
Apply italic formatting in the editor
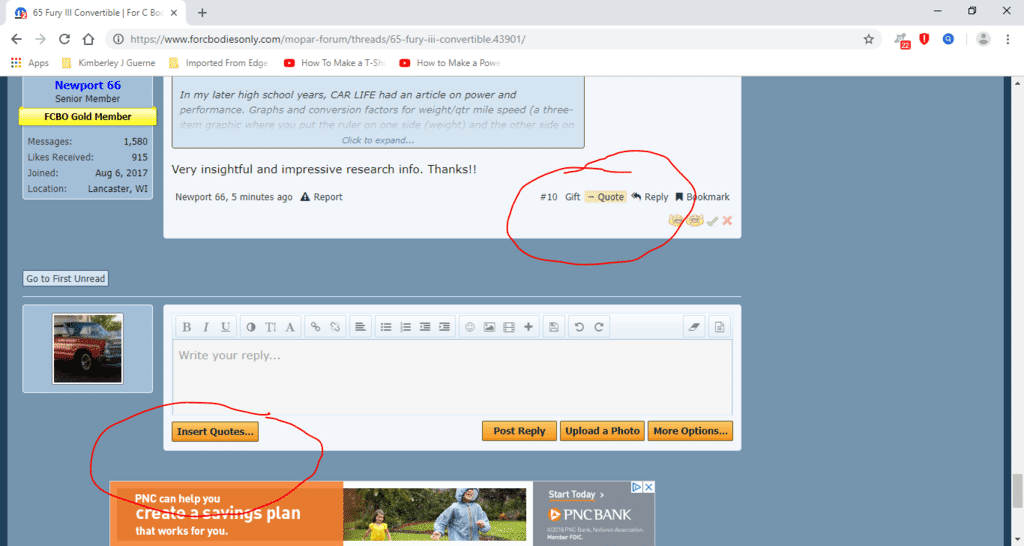point(206,327)
